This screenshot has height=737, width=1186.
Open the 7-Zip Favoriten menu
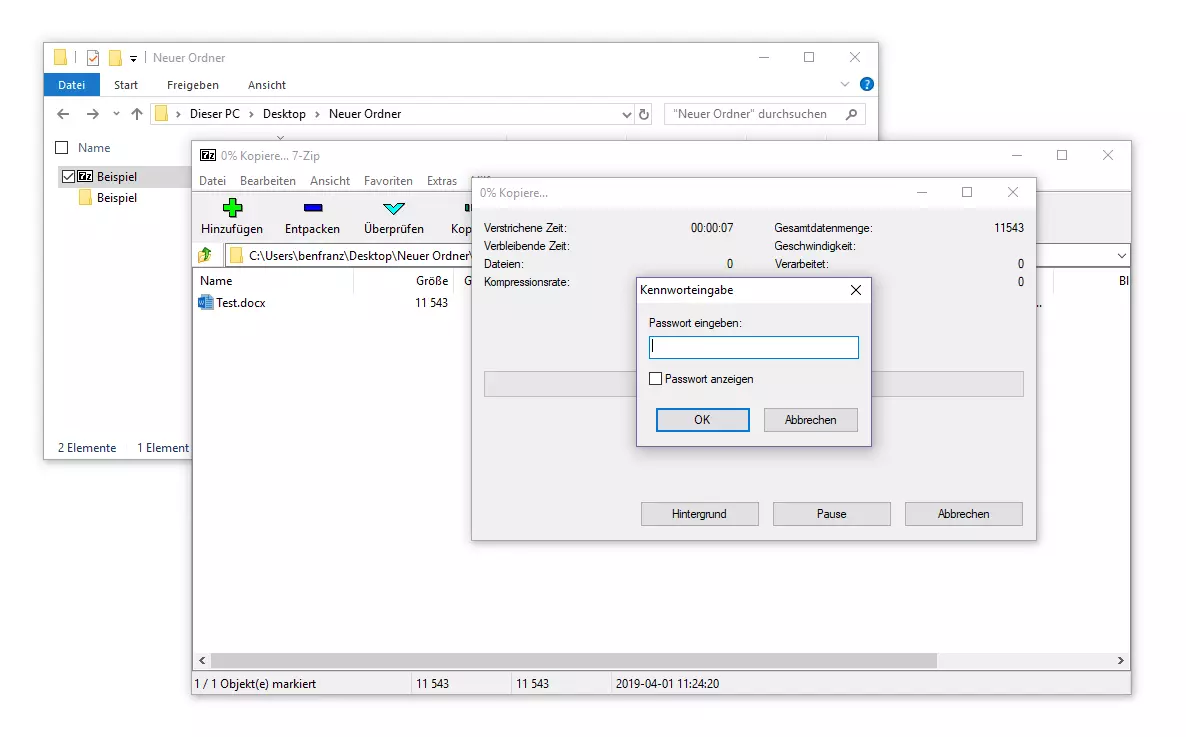(x=388, y=181)
